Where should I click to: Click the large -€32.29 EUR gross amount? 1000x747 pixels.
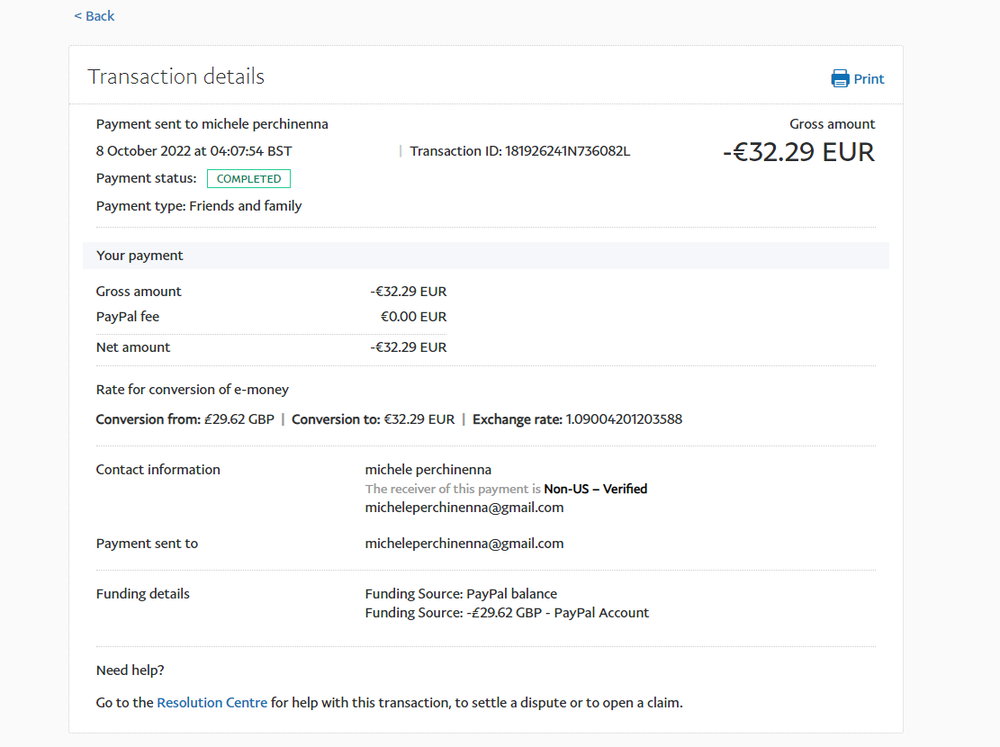click(x=798, y=153)
